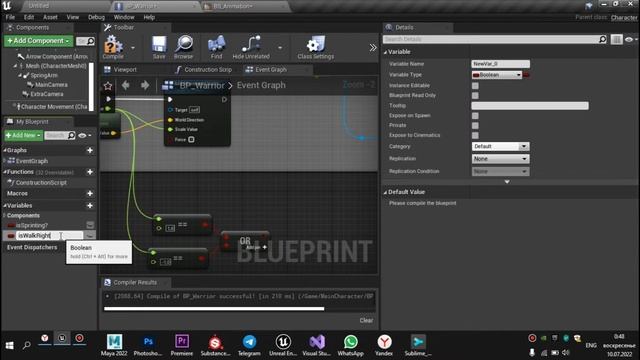Open the Details property matrix grid icon
The width and height of the screenshot is (640, 360).
coord(616,39)
